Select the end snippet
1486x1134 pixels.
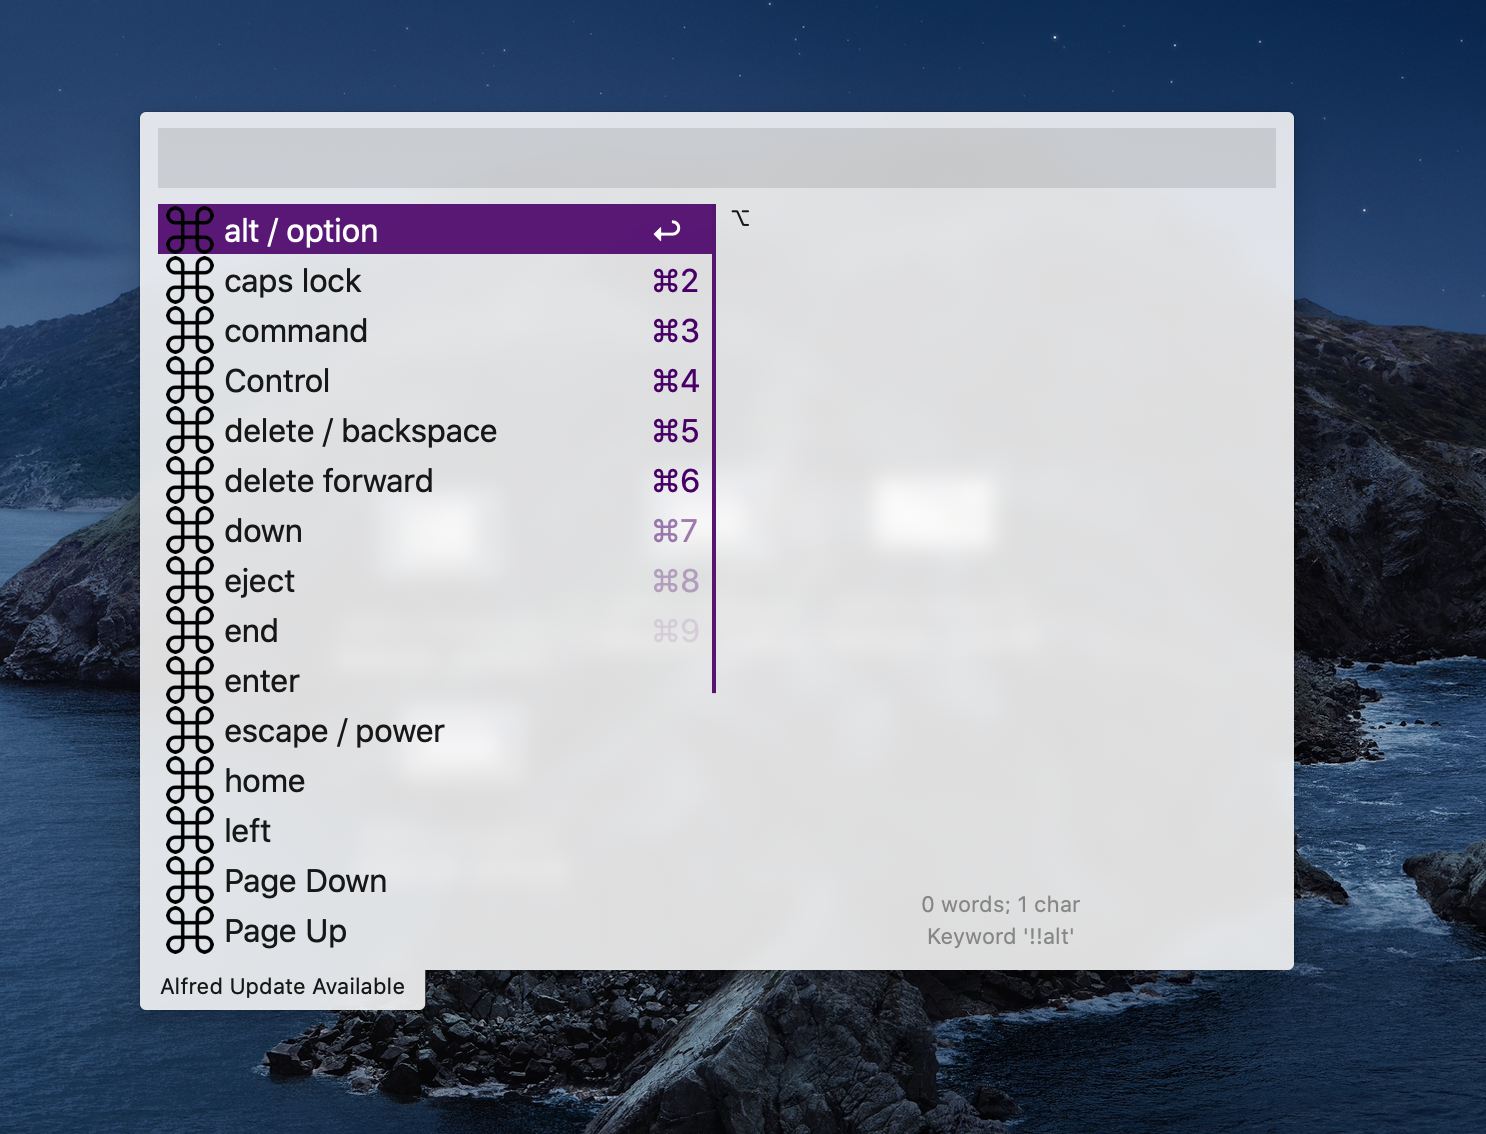437,630
